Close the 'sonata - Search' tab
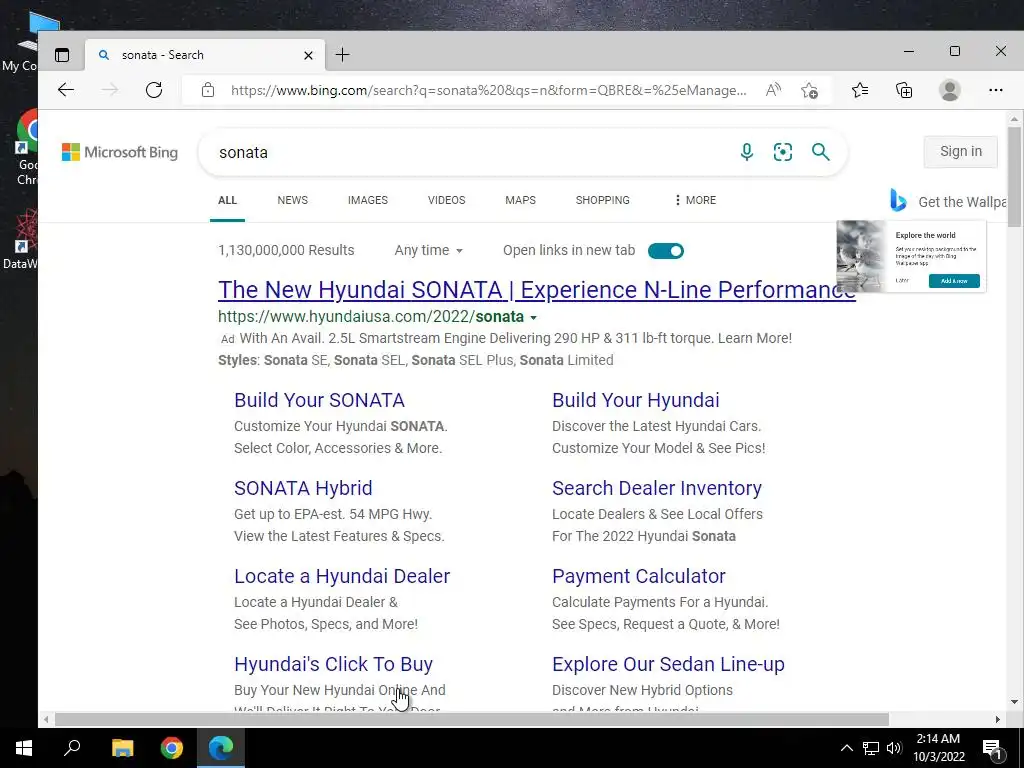This screenshot has width=1024, height=768. tap(308, 56)
